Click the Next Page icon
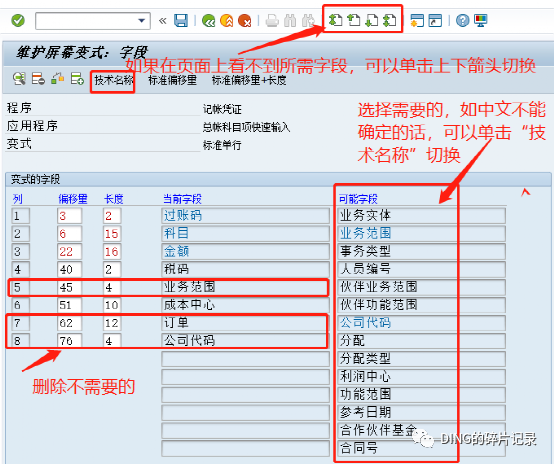This screenshot has height=464, width=554. (371, 20)
